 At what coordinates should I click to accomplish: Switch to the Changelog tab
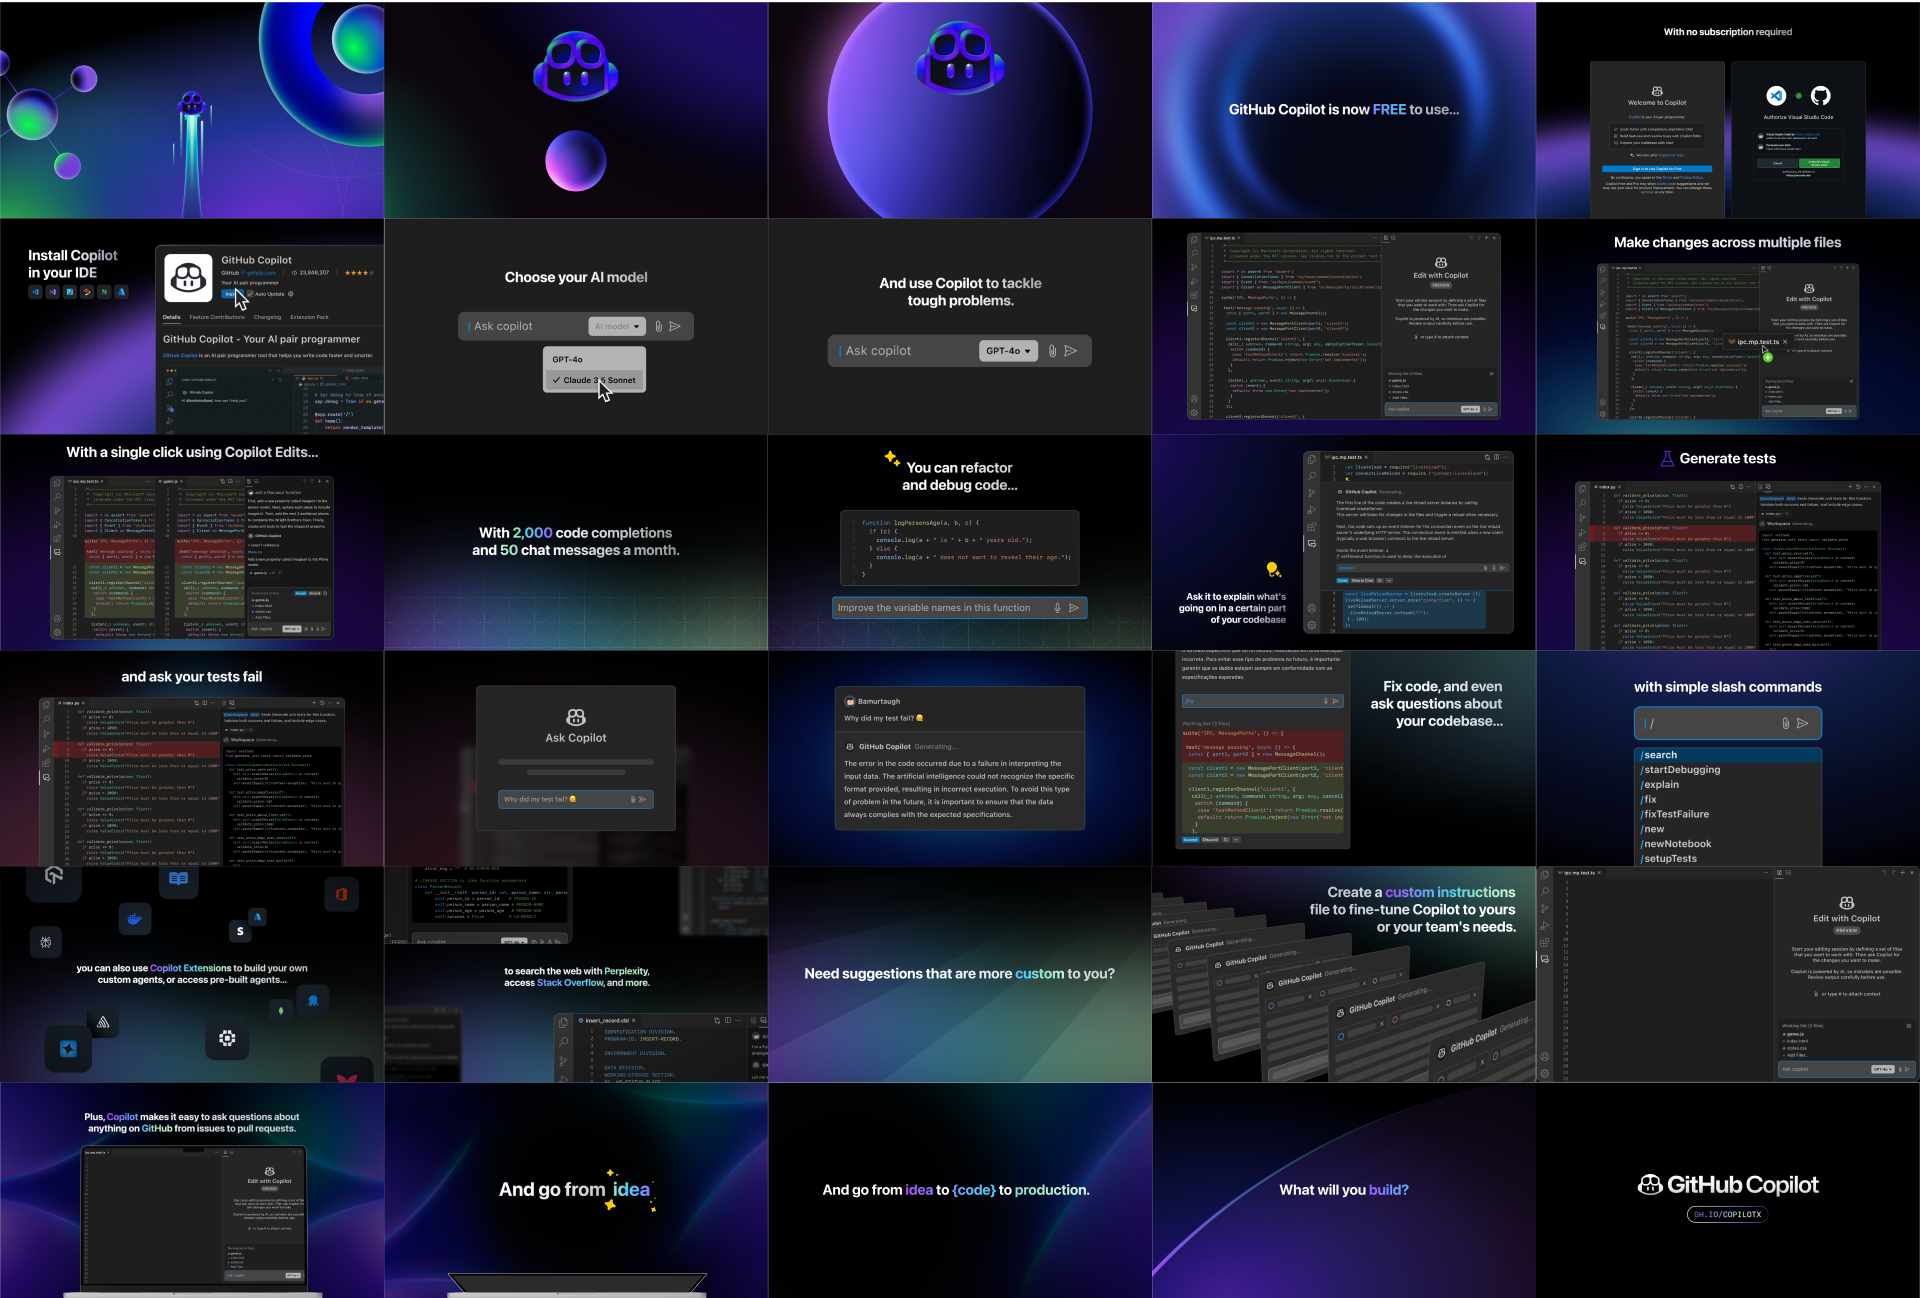click(267, 317)
